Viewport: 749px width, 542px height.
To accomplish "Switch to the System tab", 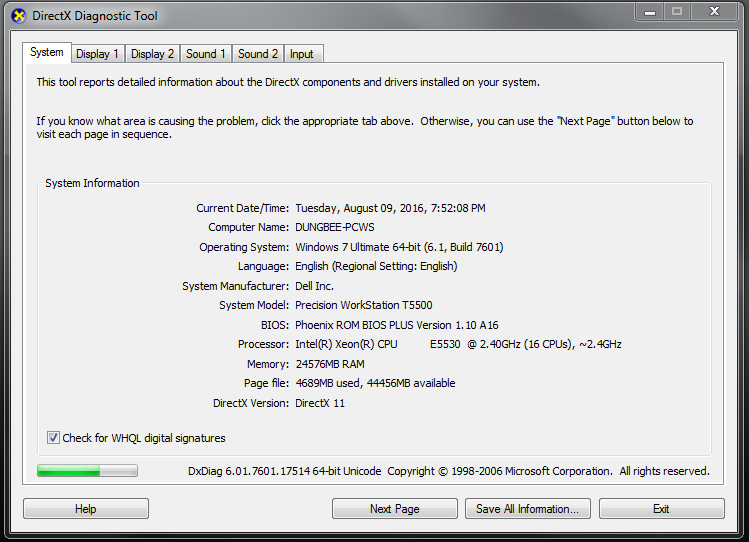I will click(46, 53).
